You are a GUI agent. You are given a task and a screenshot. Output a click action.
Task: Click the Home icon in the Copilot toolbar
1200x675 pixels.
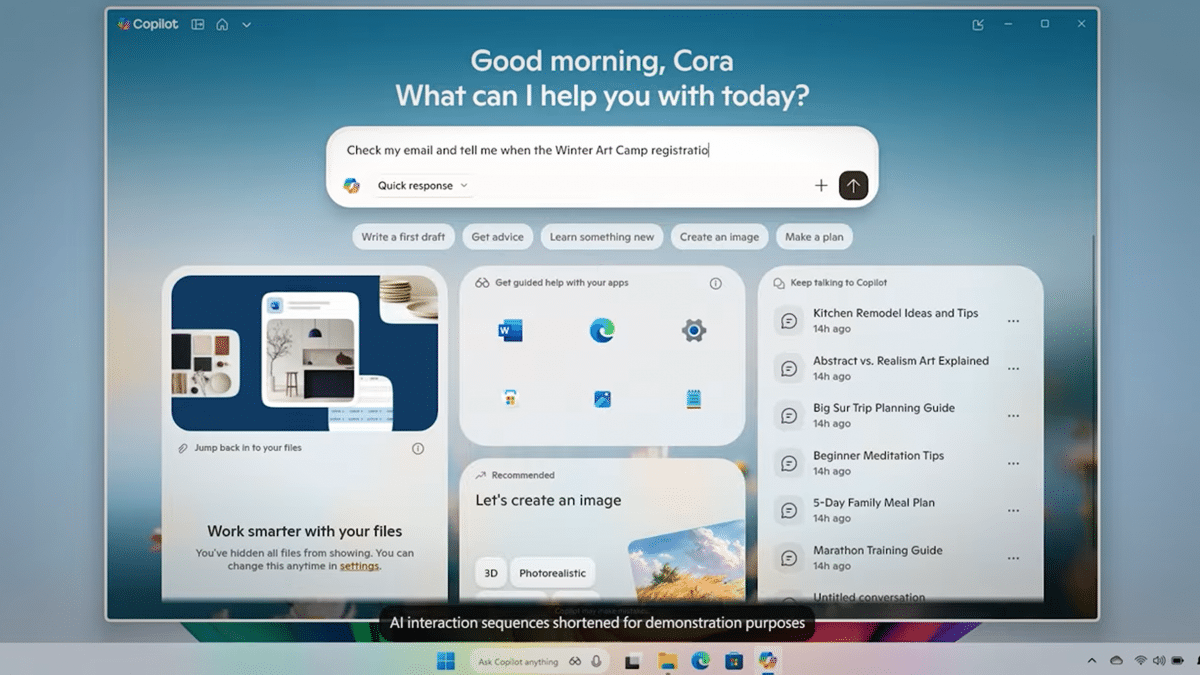tap(221, 23)
